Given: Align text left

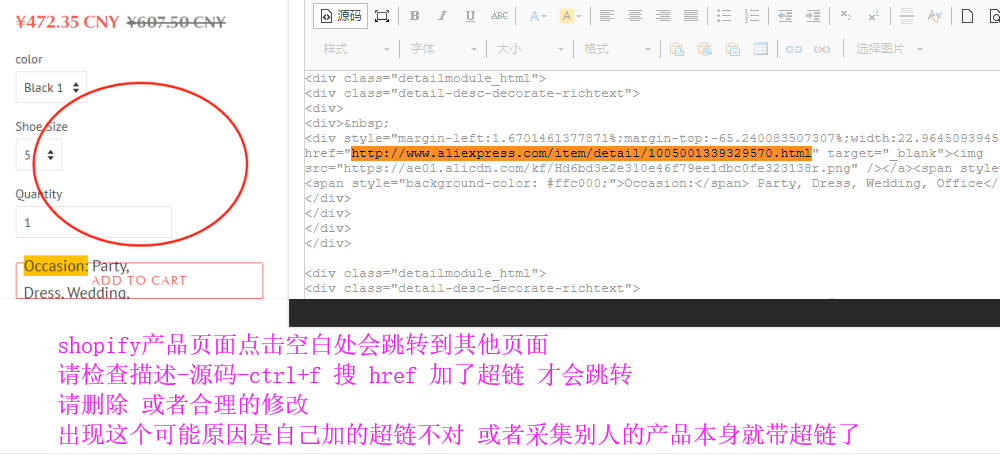Looking at the screenshot, I should (607, 16).
